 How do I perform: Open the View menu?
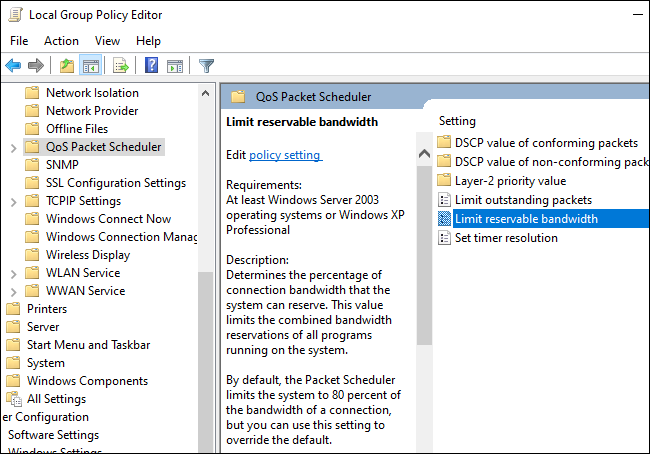(107, 41)
